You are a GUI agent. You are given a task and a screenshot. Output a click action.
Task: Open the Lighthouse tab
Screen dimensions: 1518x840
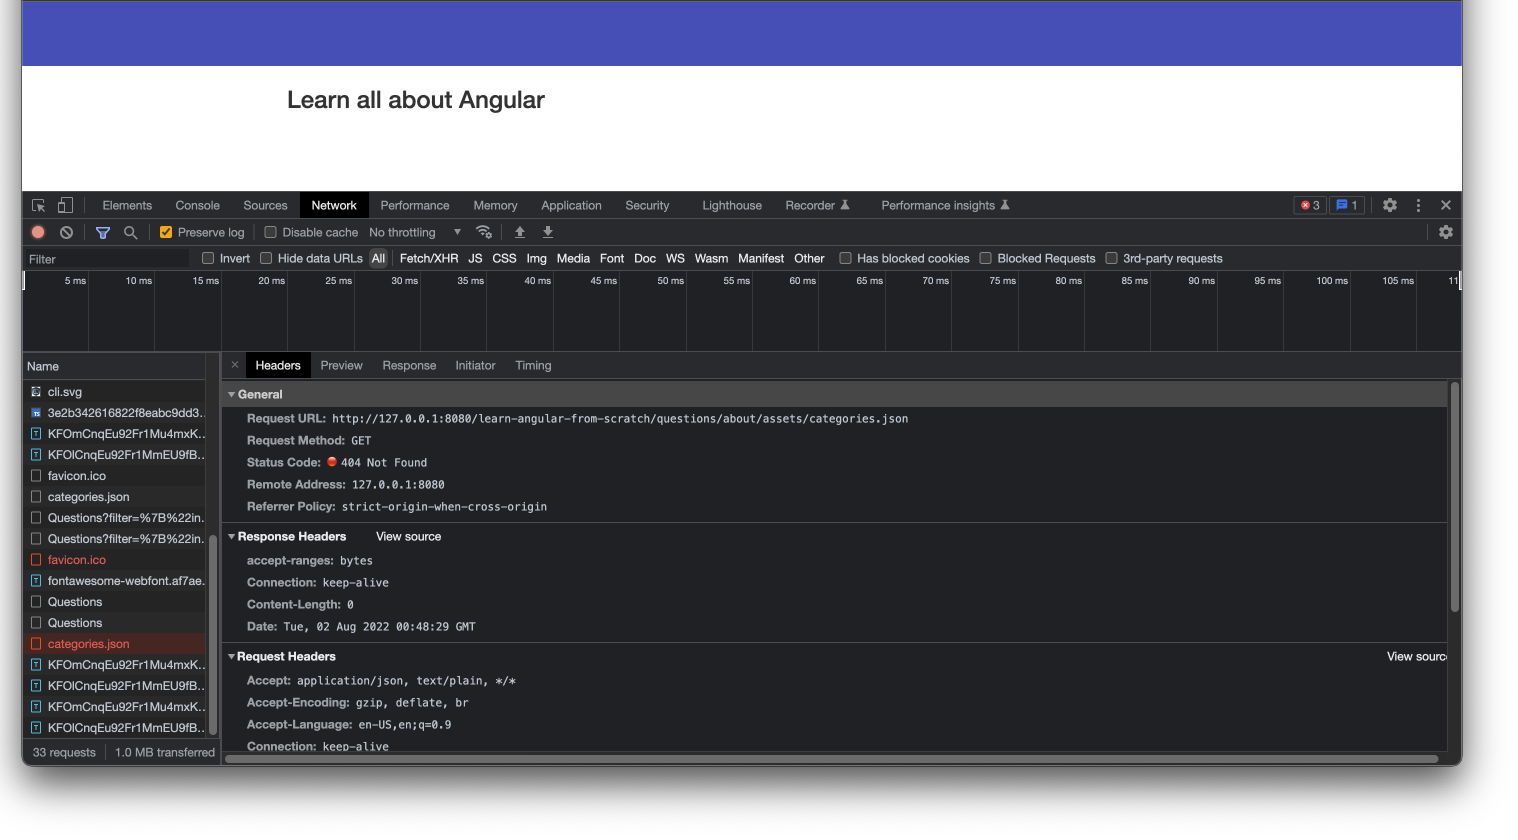tap(732, 205)
